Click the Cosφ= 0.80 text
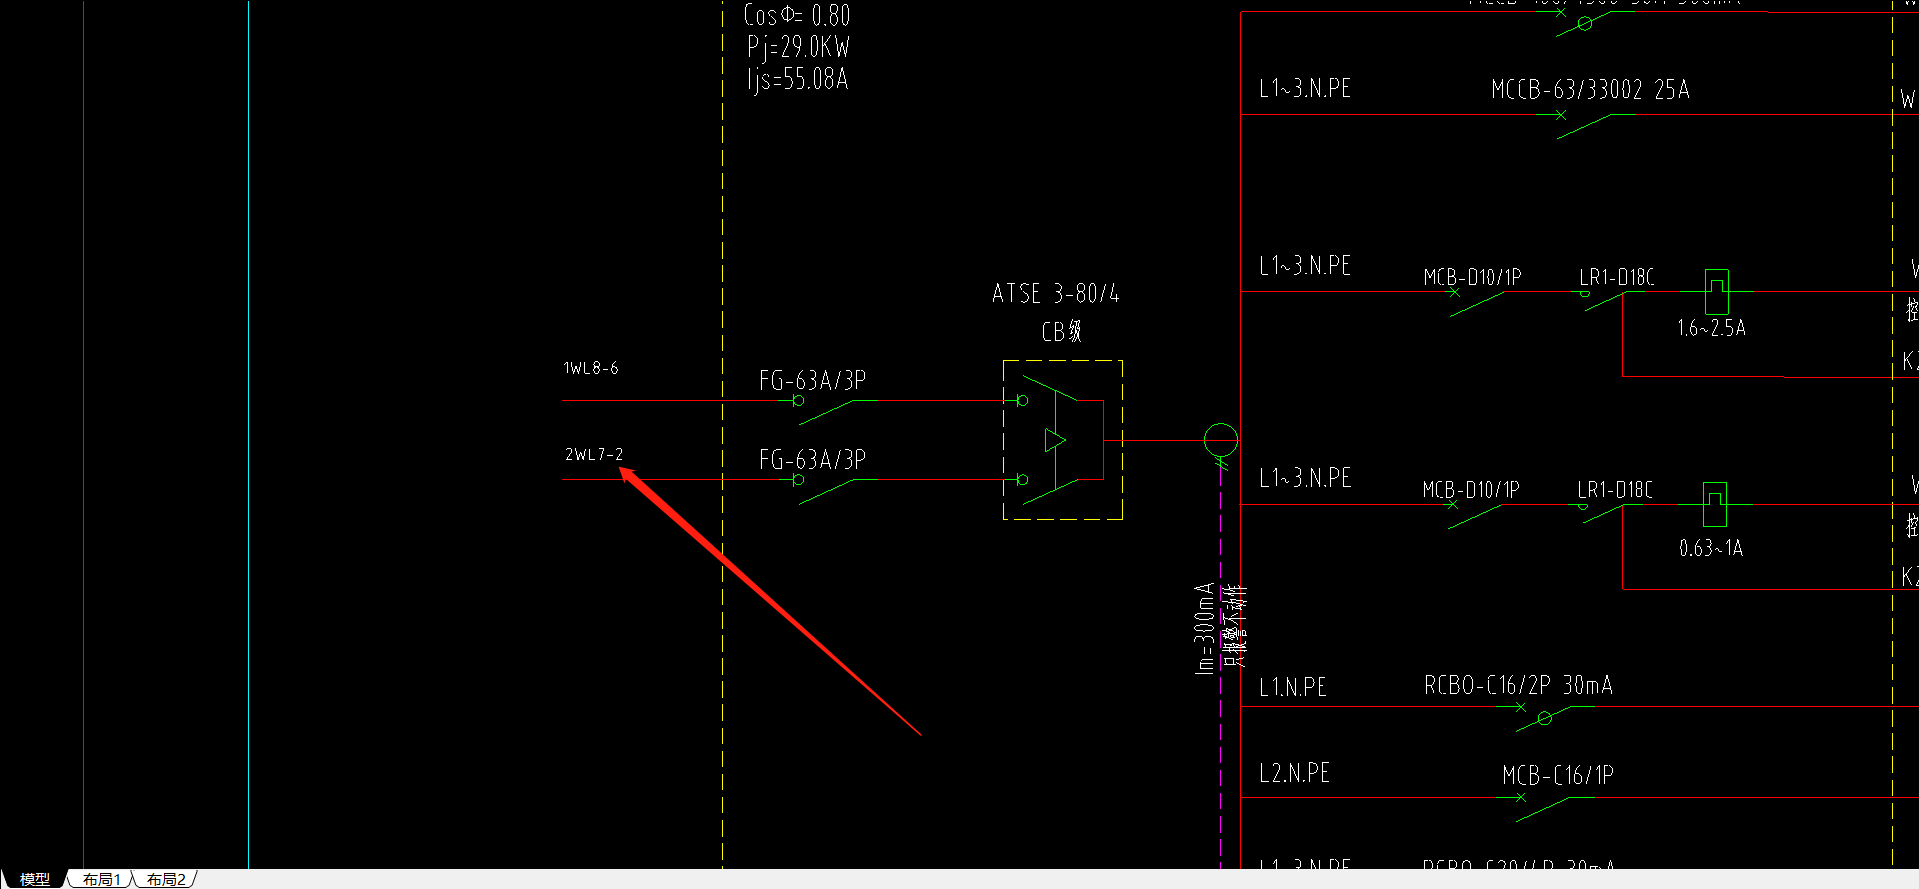The width and height of the screenshot is (1919, 889). tap(797, 16)
